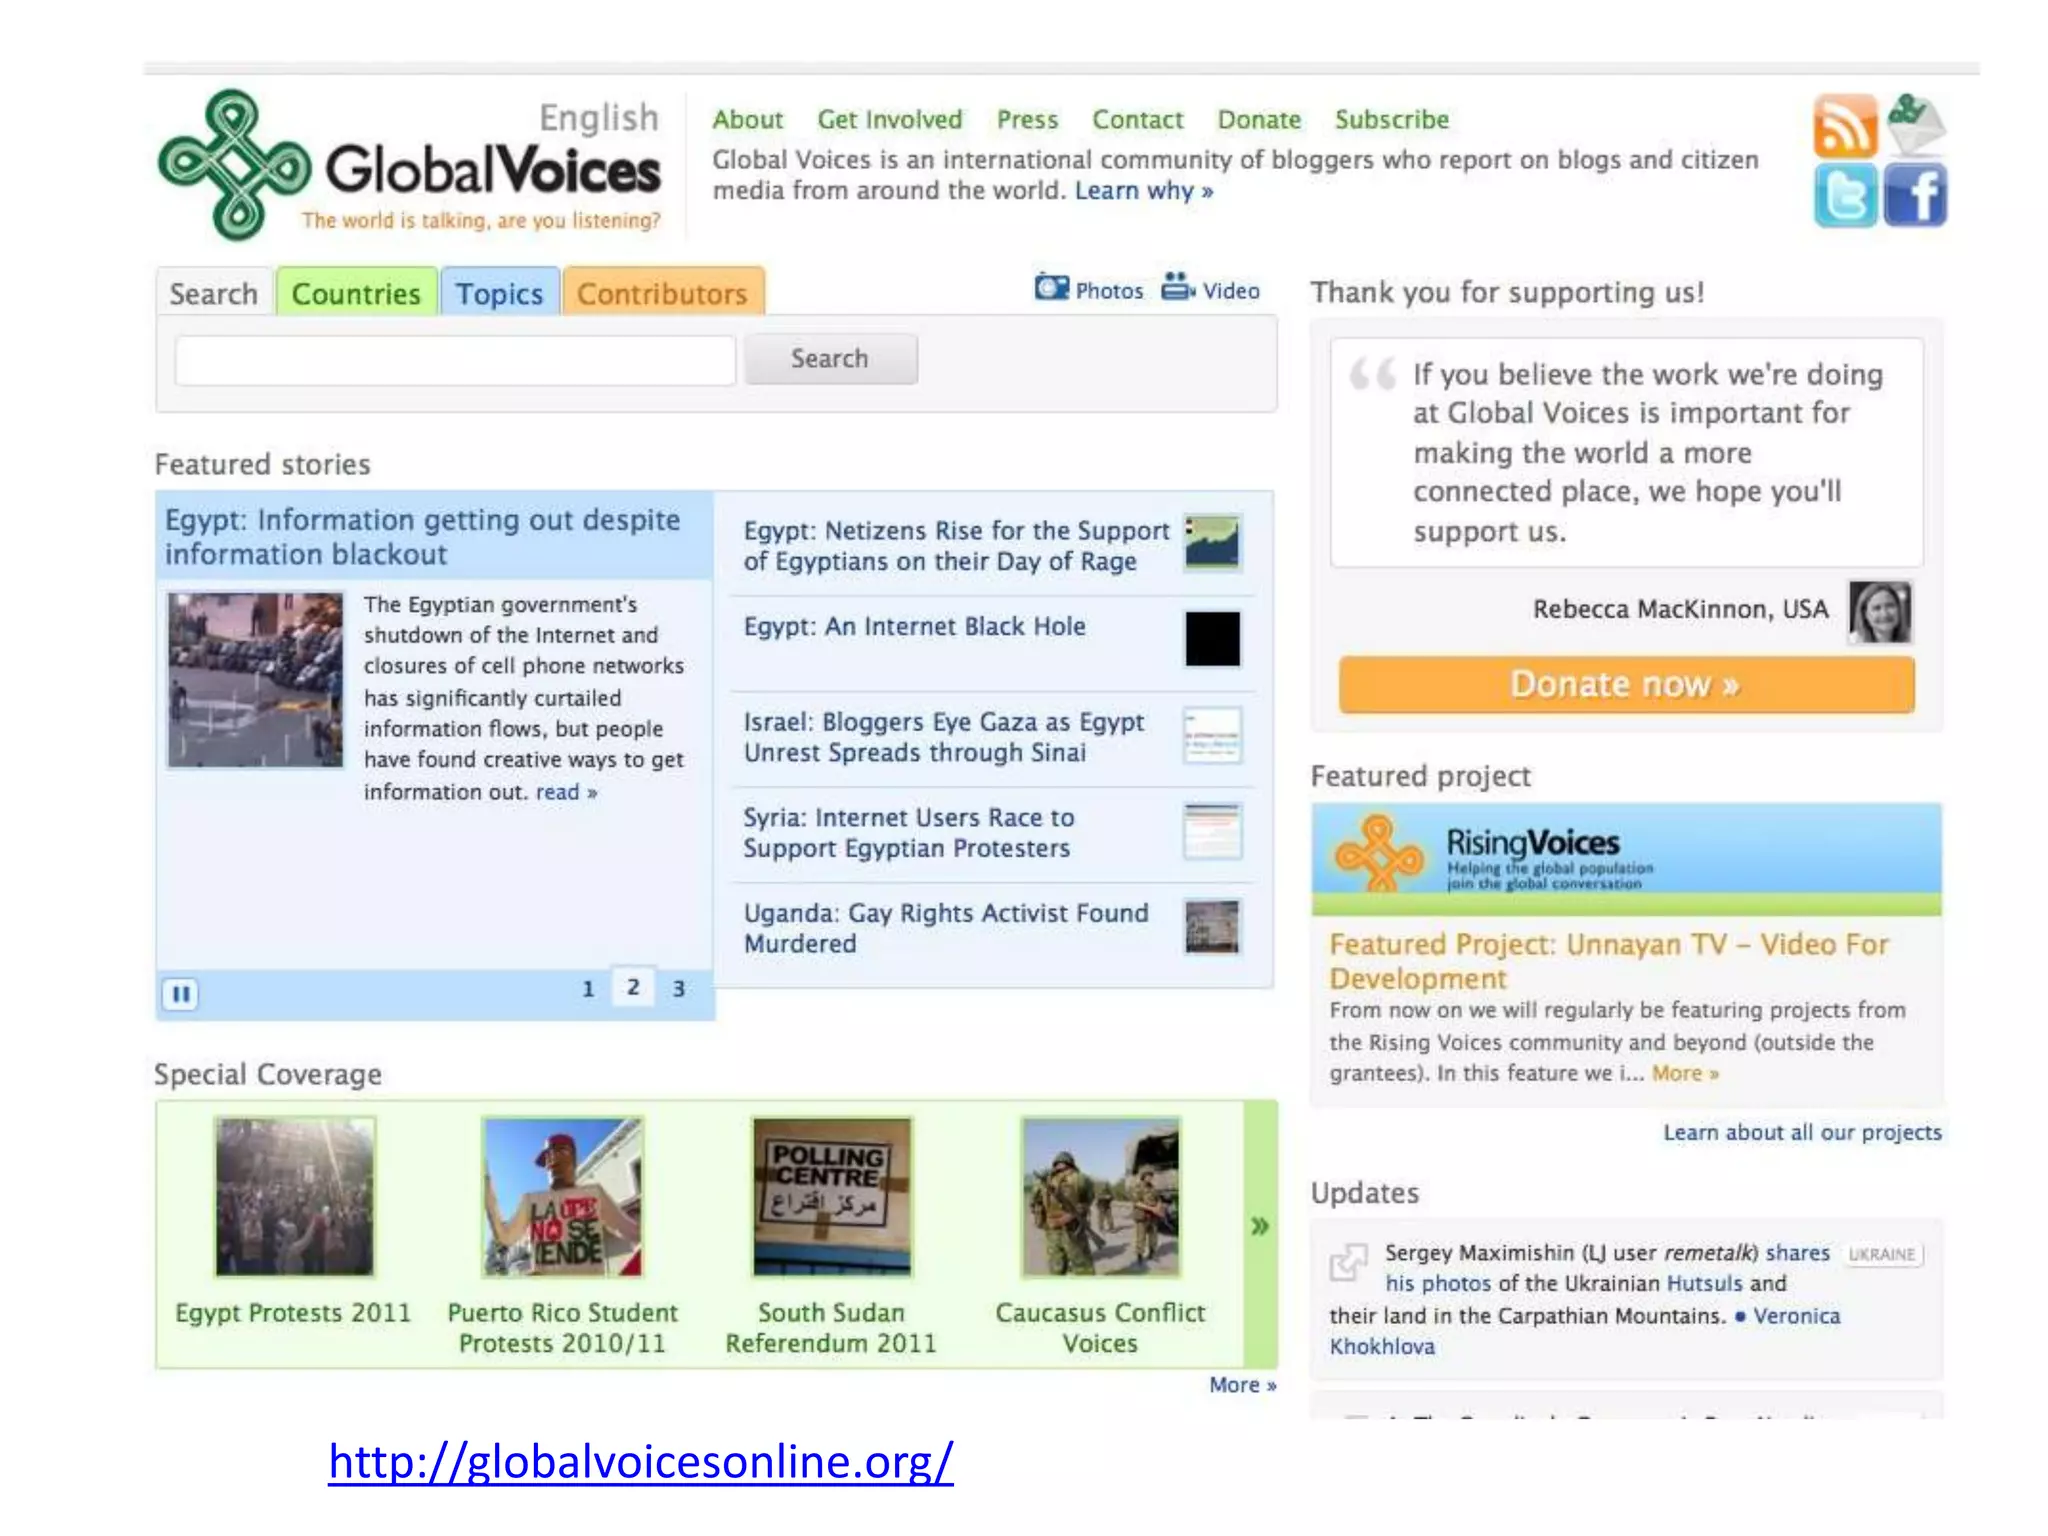
Task: Click the Video camera icon
Action: pyautogui.click(x=1178, y=287)
